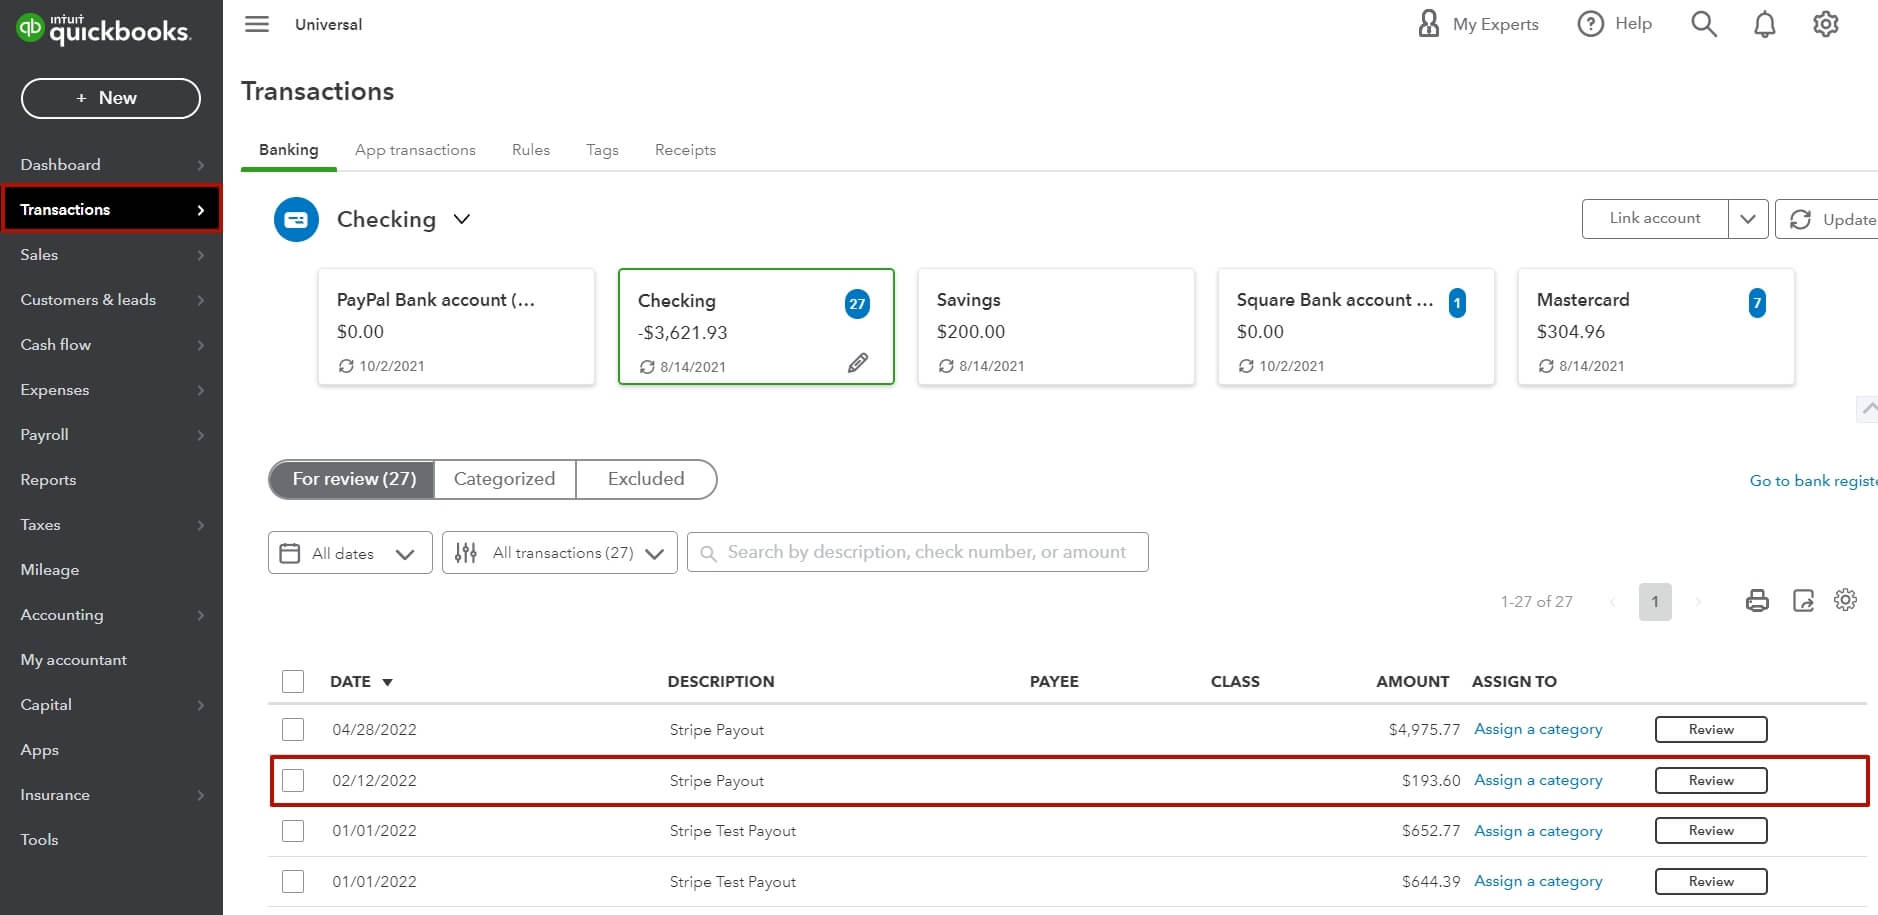Check the 02/12/2022 Stripe Payout row

click(292, 780)
